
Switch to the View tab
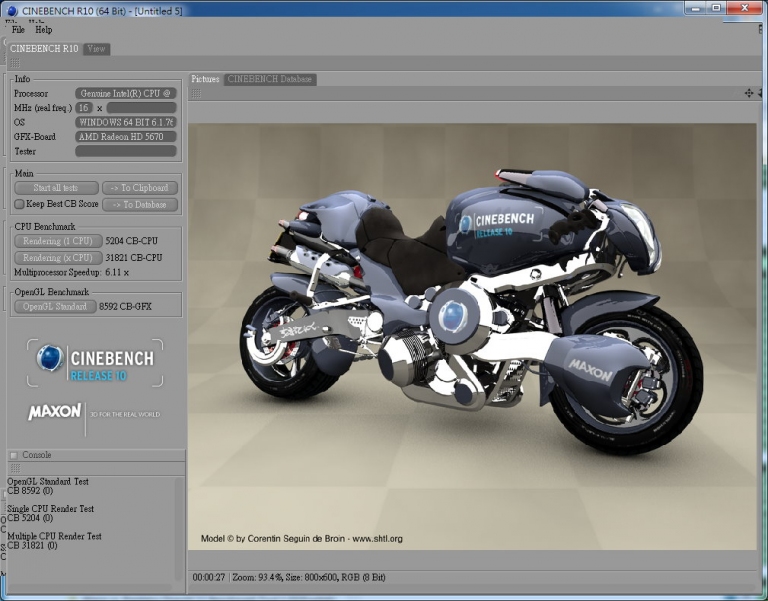click(x=96, y=49)
